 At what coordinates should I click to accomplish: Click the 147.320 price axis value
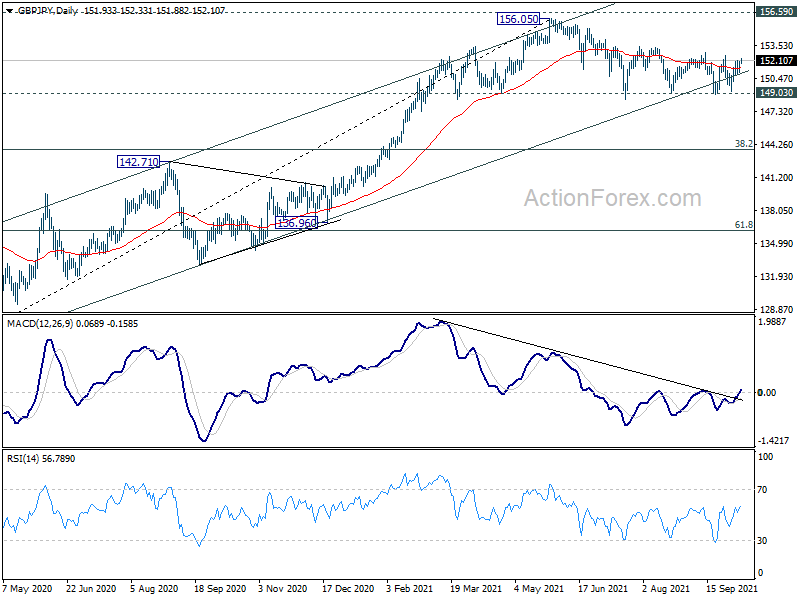pyautogui.click(x=776, y=111)
